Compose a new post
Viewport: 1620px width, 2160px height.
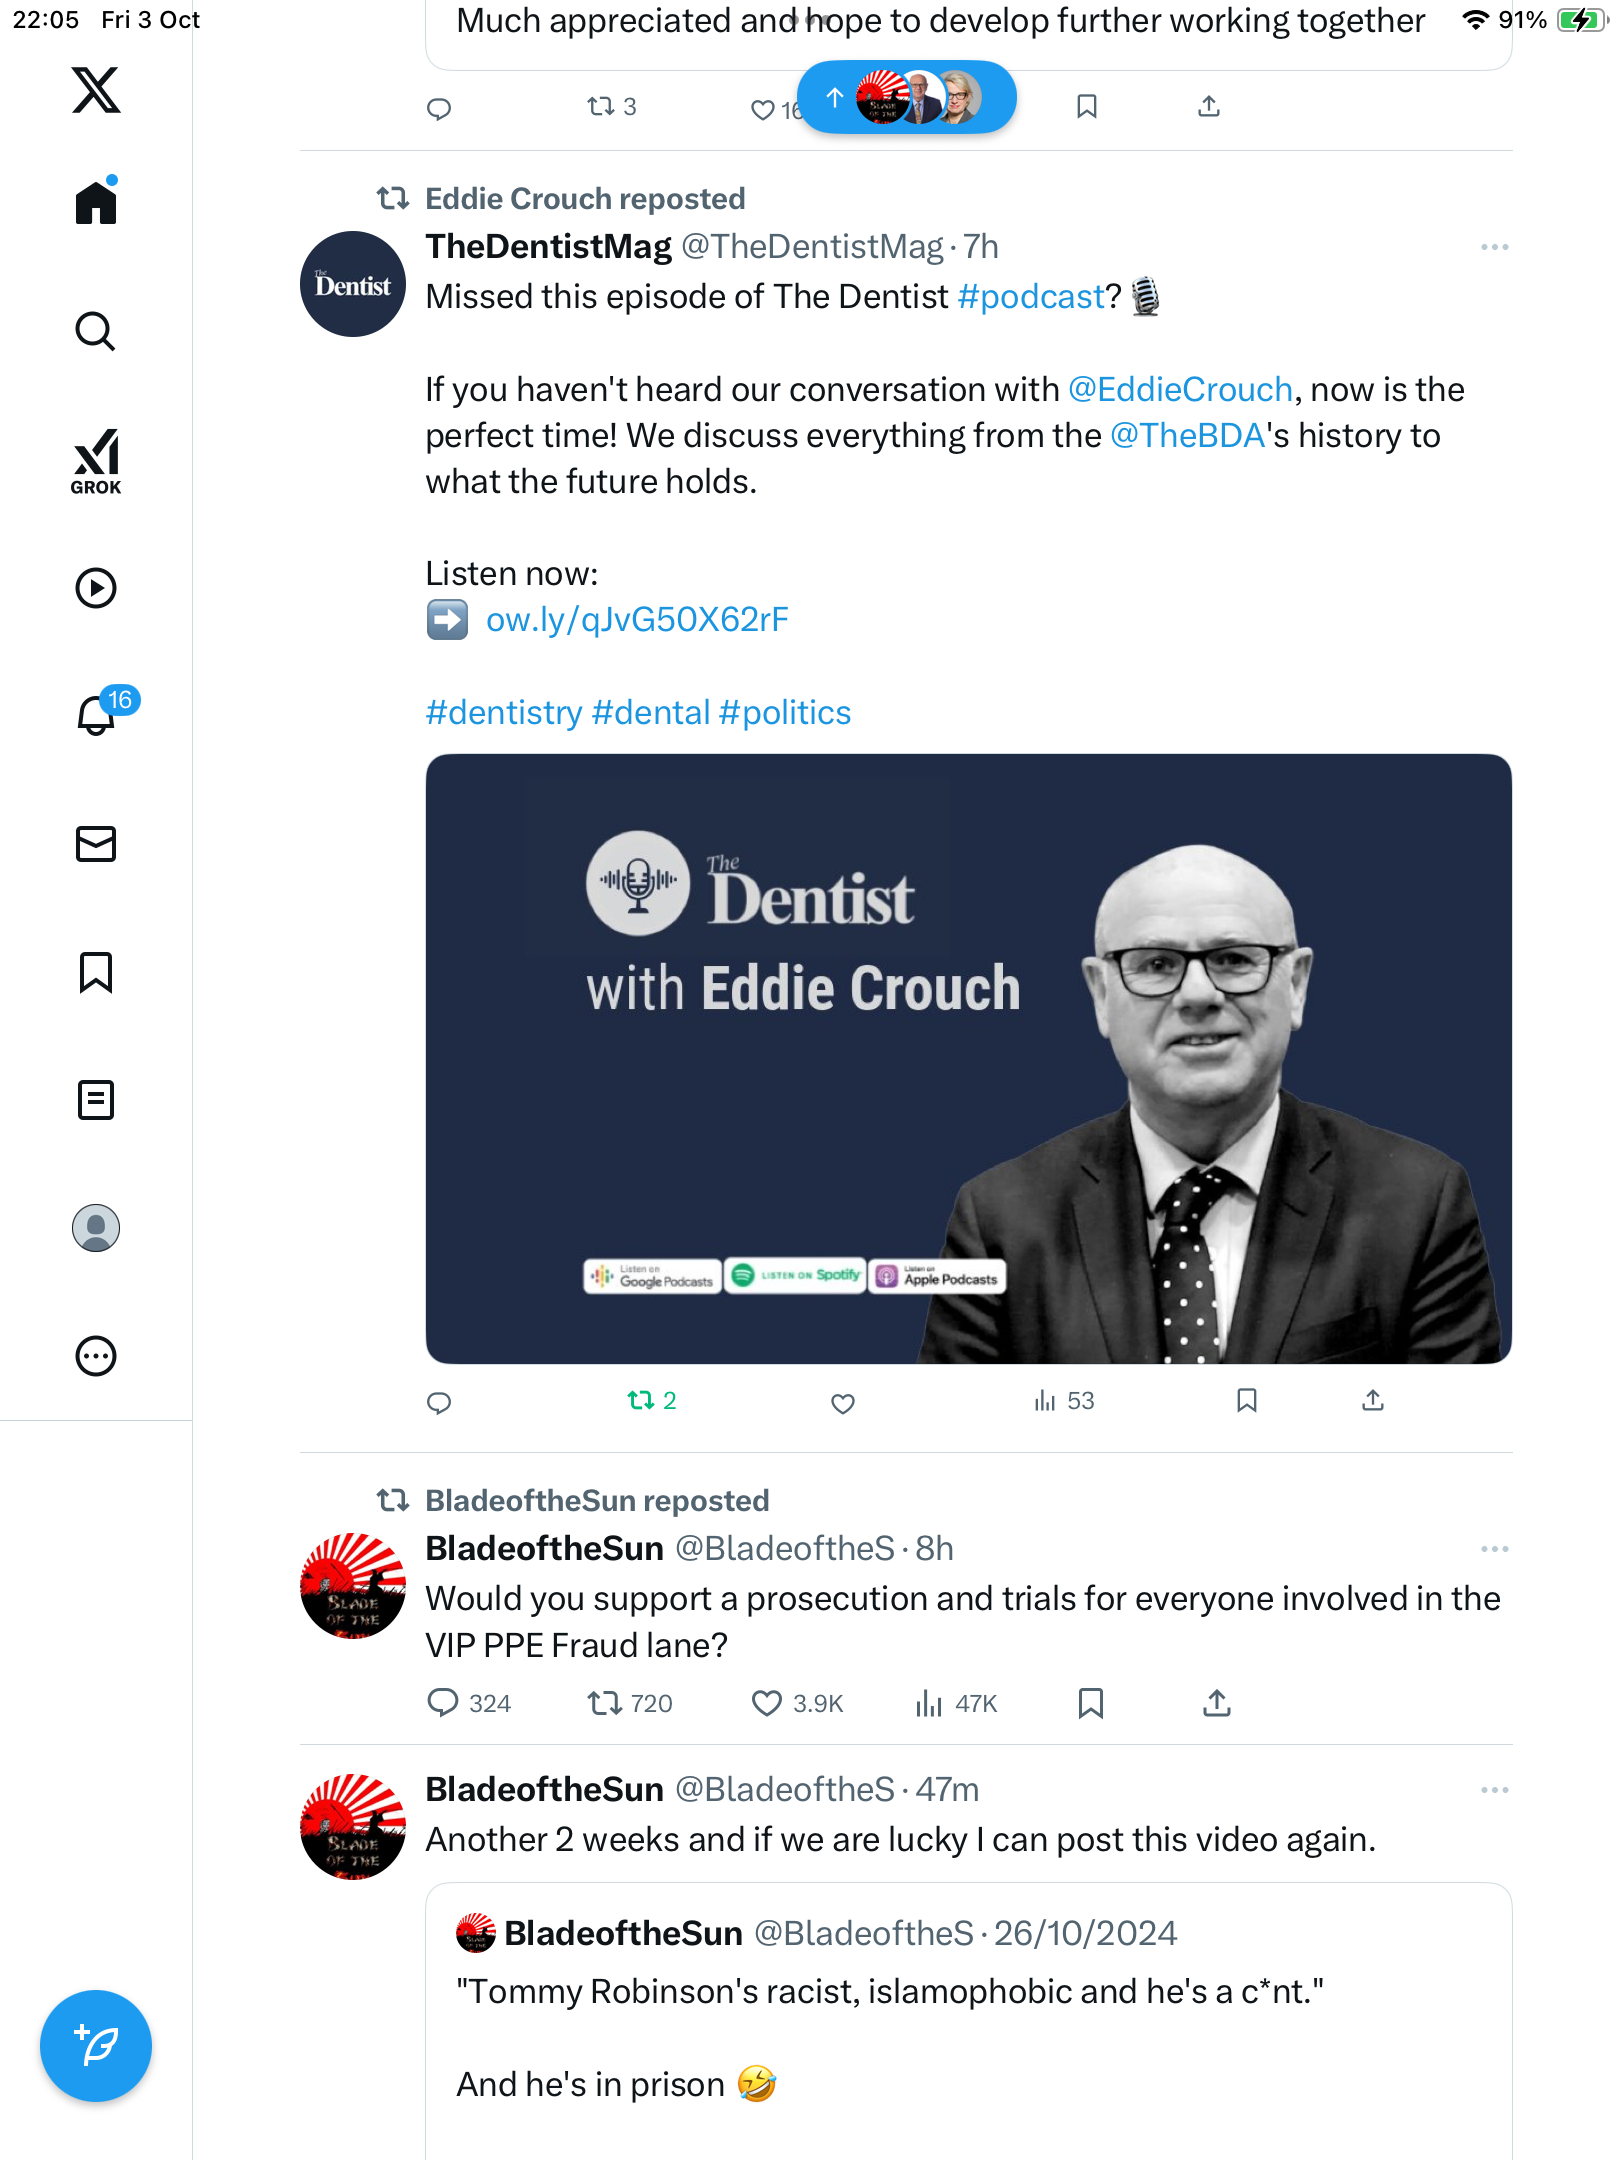(x=96, y=2046)
